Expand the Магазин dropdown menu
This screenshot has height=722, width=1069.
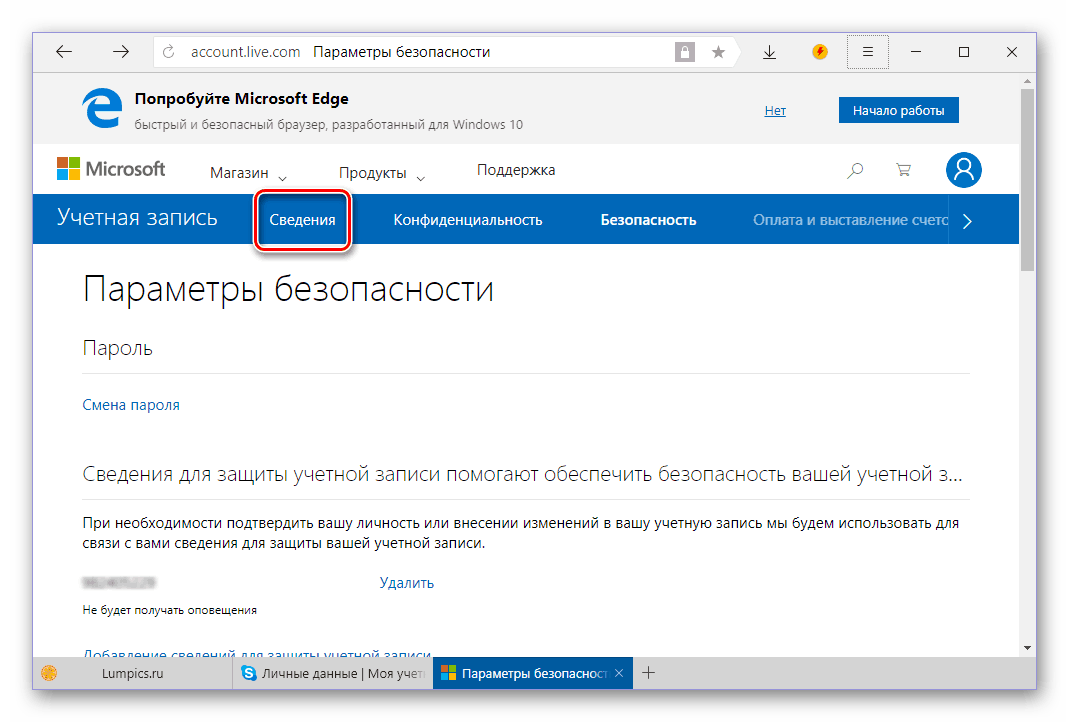(x=248, y=173)
